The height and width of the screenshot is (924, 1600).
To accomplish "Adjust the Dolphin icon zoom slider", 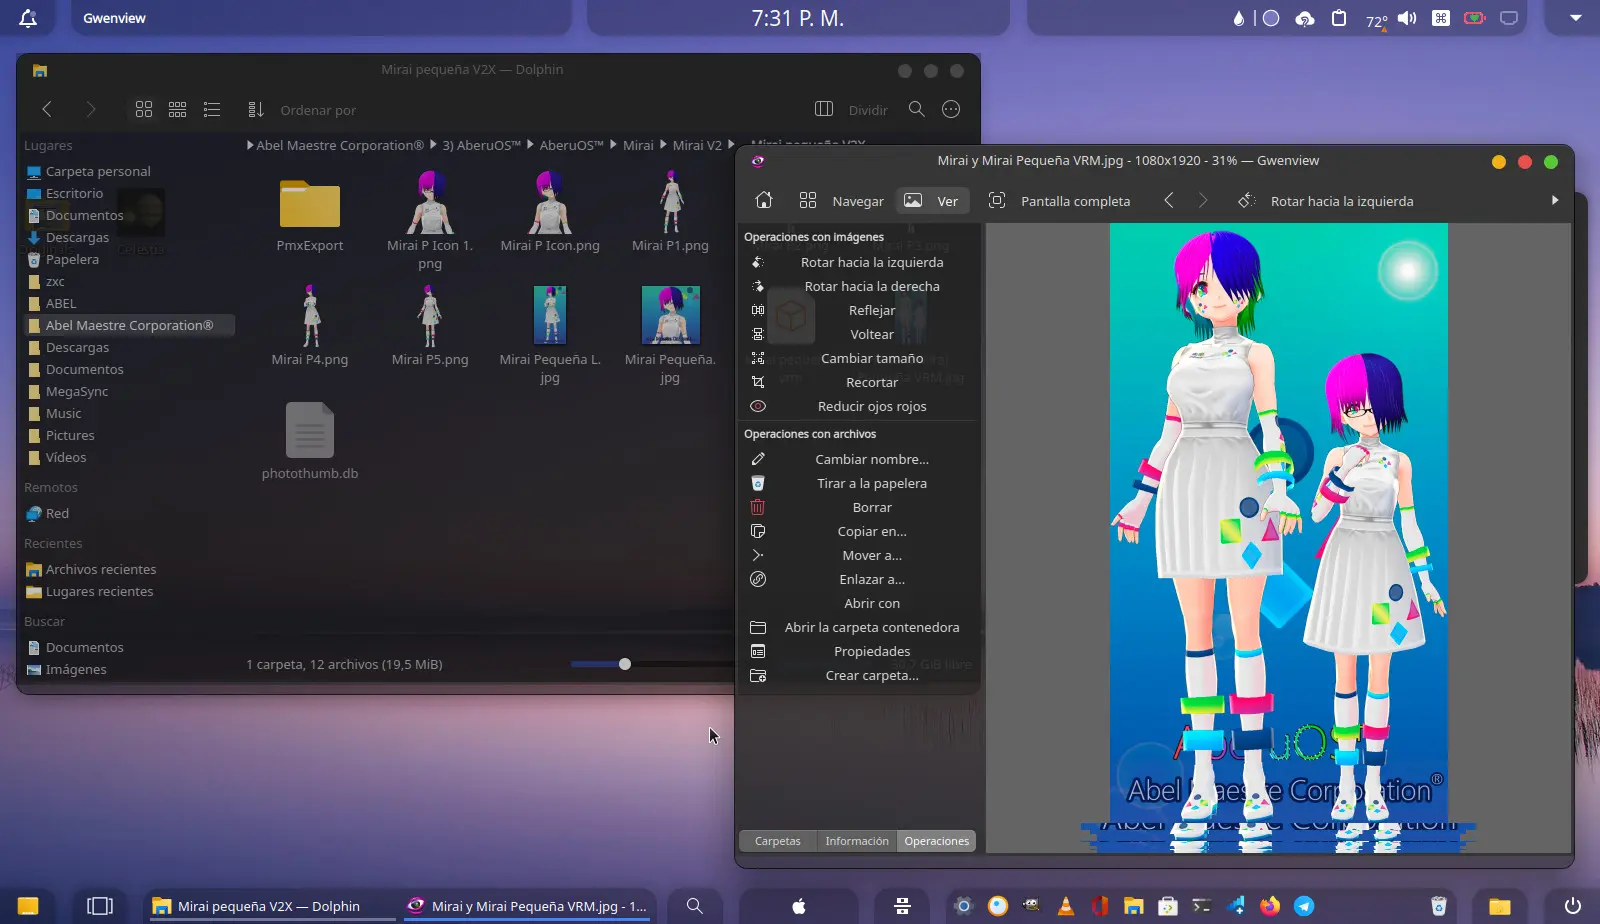I will point(625,664).
